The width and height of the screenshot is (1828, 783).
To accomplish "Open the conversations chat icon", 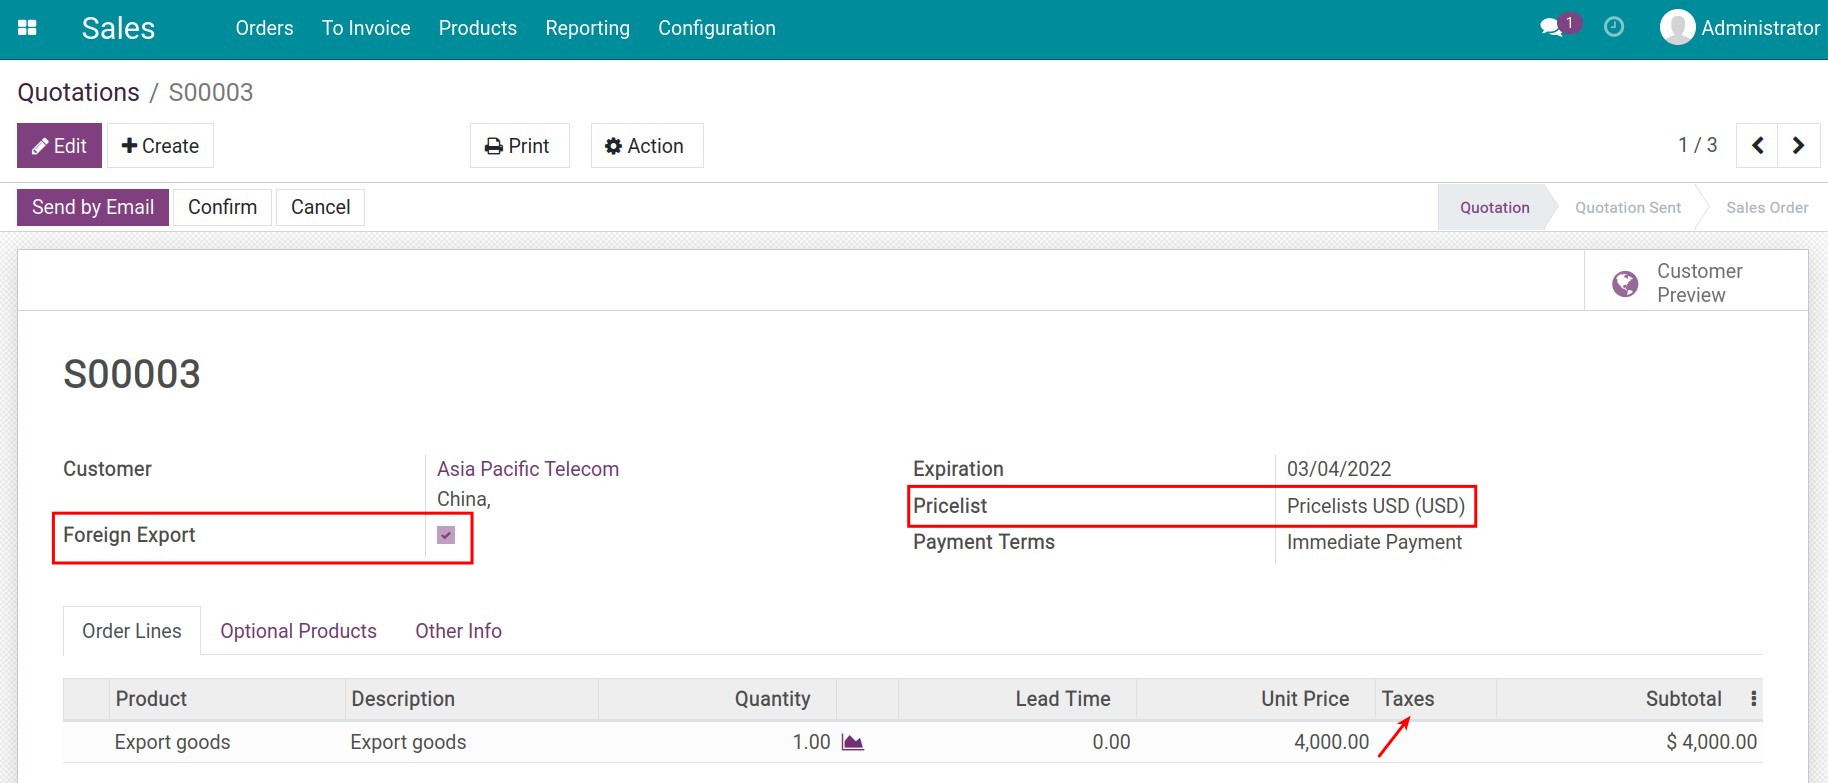I will 1551,28.
